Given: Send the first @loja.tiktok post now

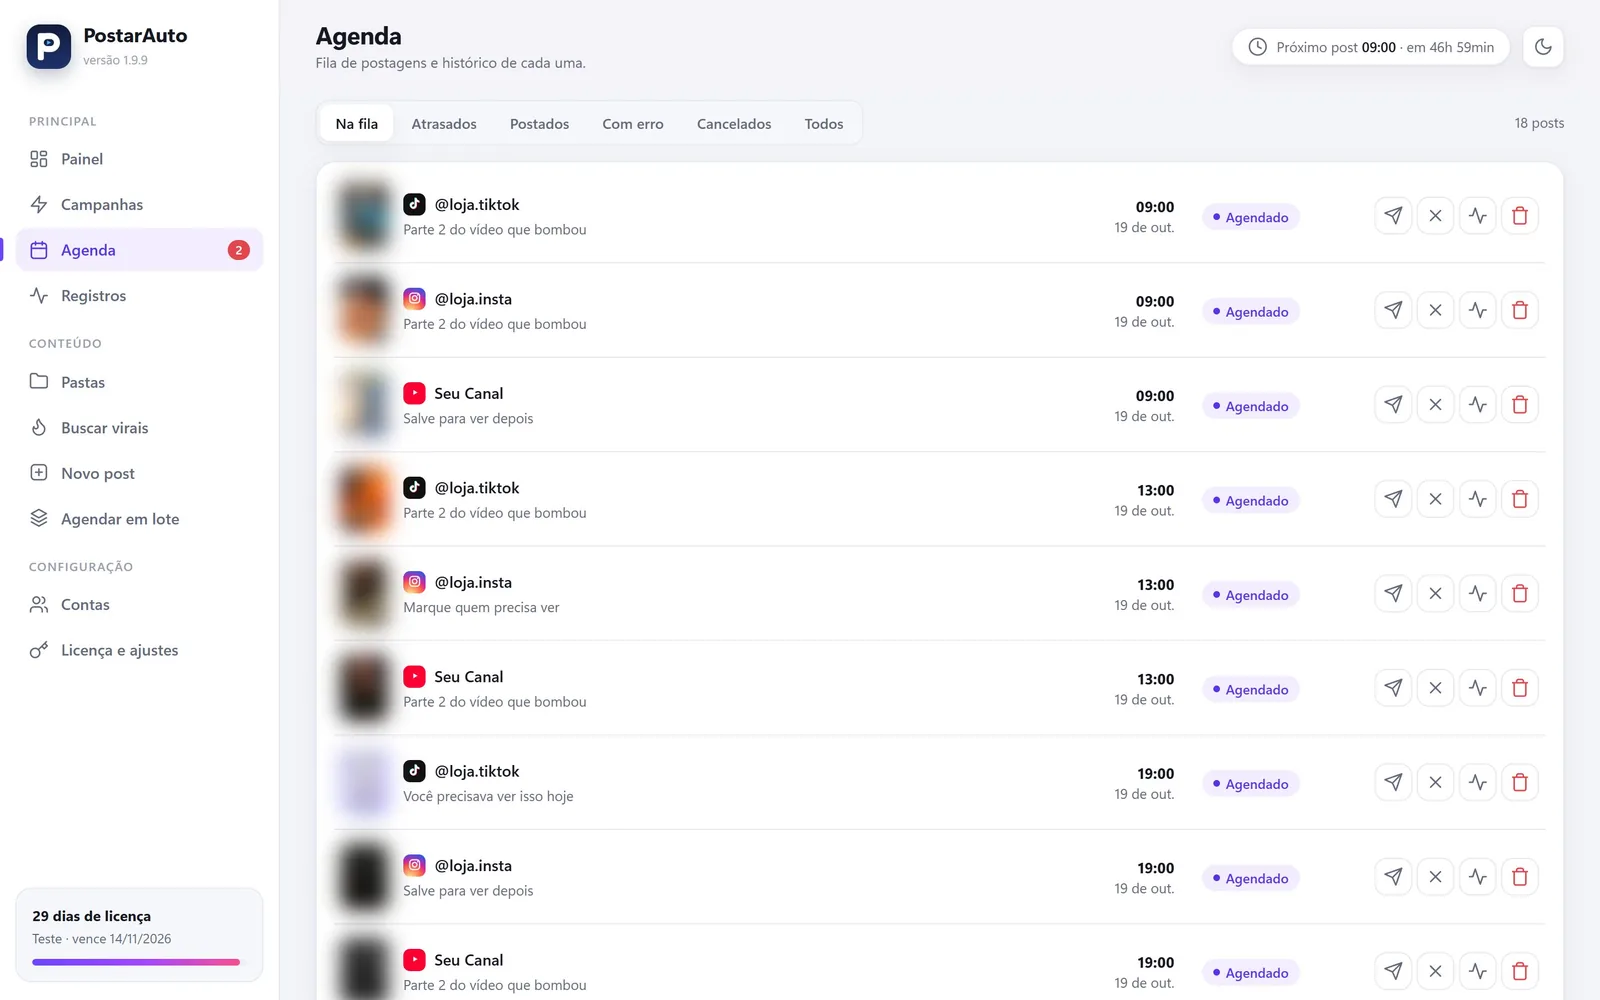Looking at the screenshot, I should 1393,216.
